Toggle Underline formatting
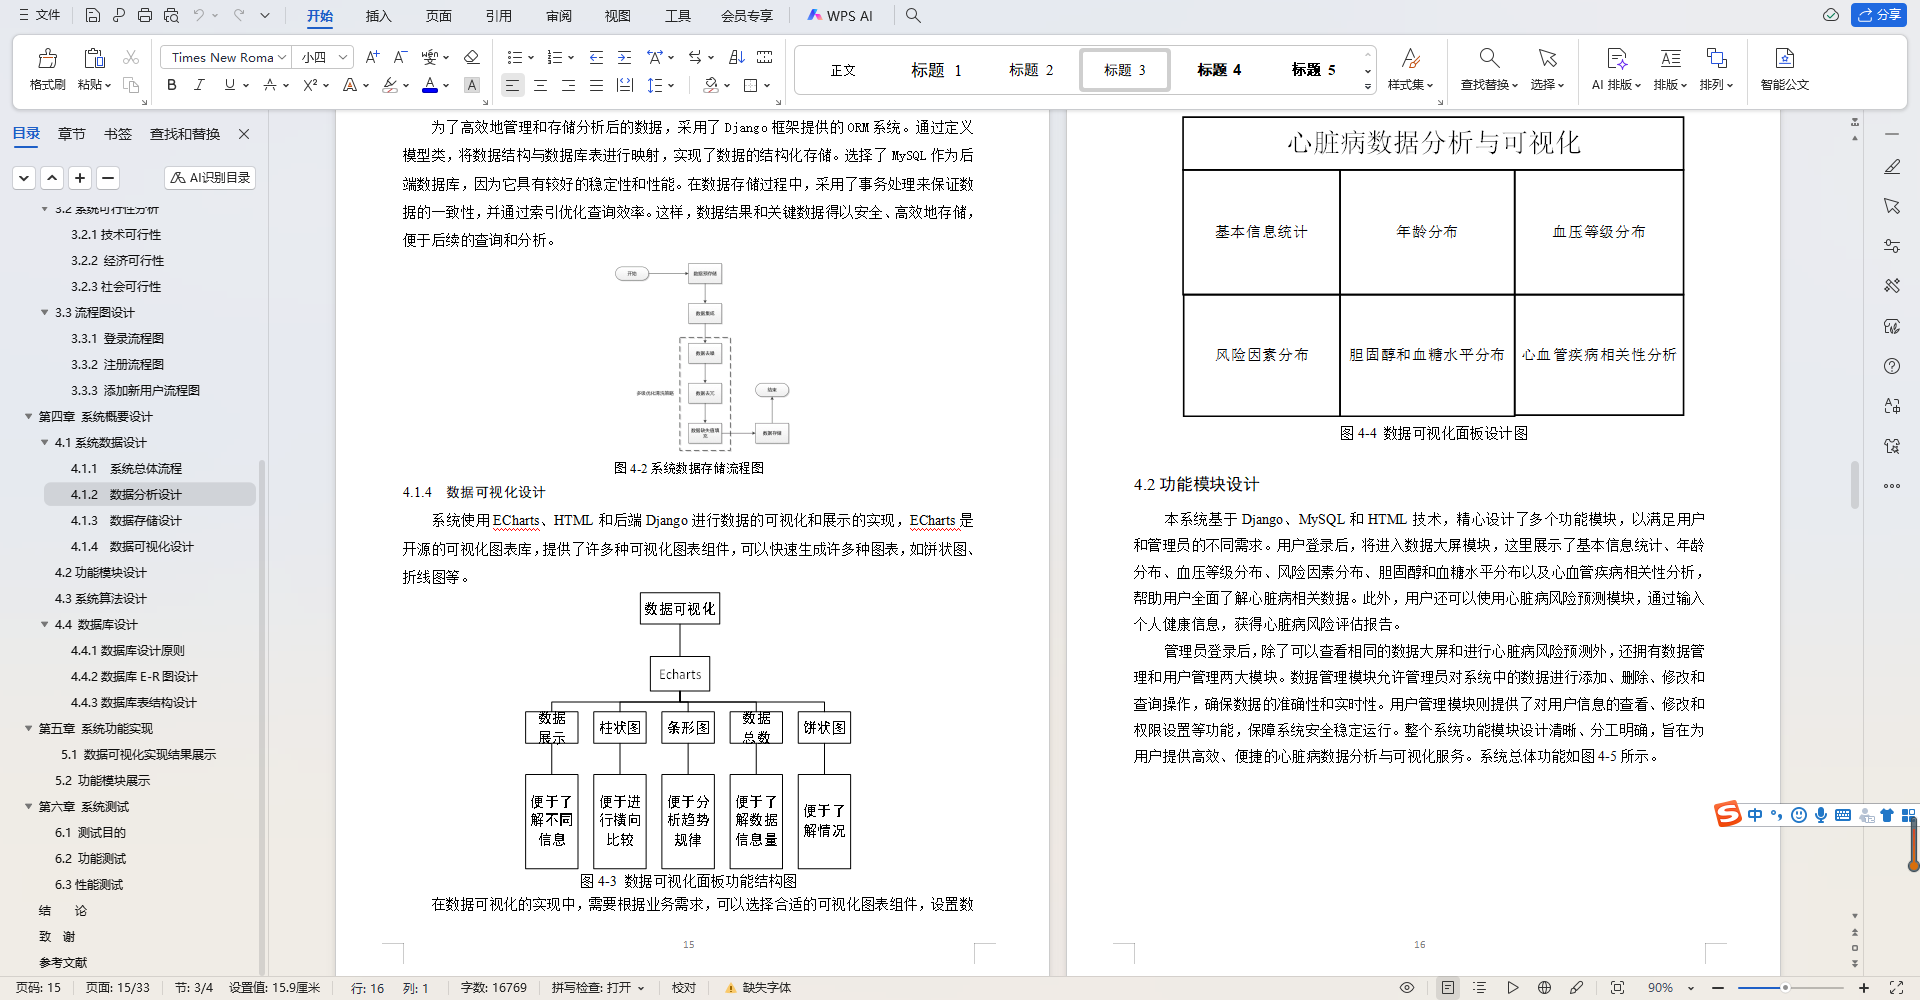The height and width of the screenshot is (1000, 1920). coord(230,85)
